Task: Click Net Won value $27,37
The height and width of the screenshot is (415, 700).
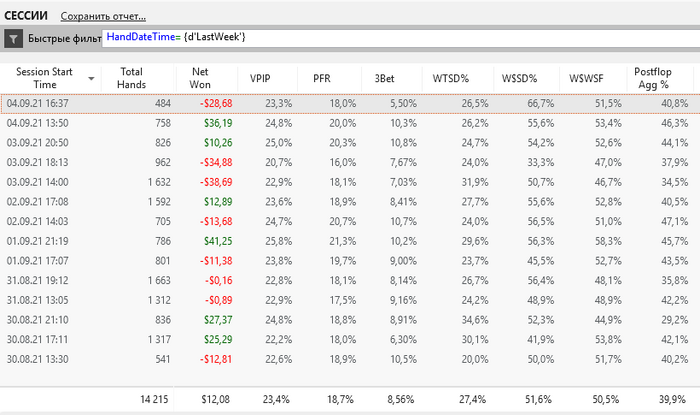Action: point(218,320)
